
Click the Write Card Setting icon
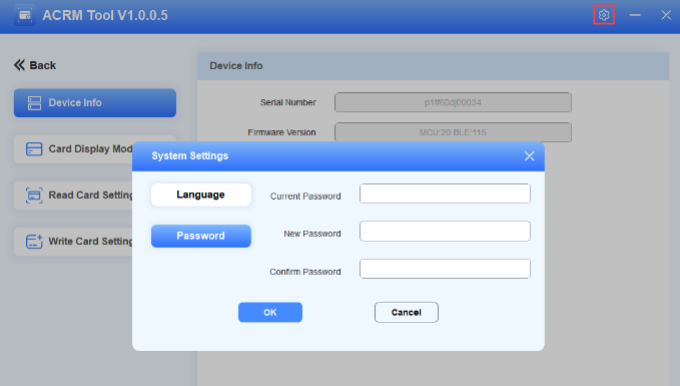(x=34, y=241)
